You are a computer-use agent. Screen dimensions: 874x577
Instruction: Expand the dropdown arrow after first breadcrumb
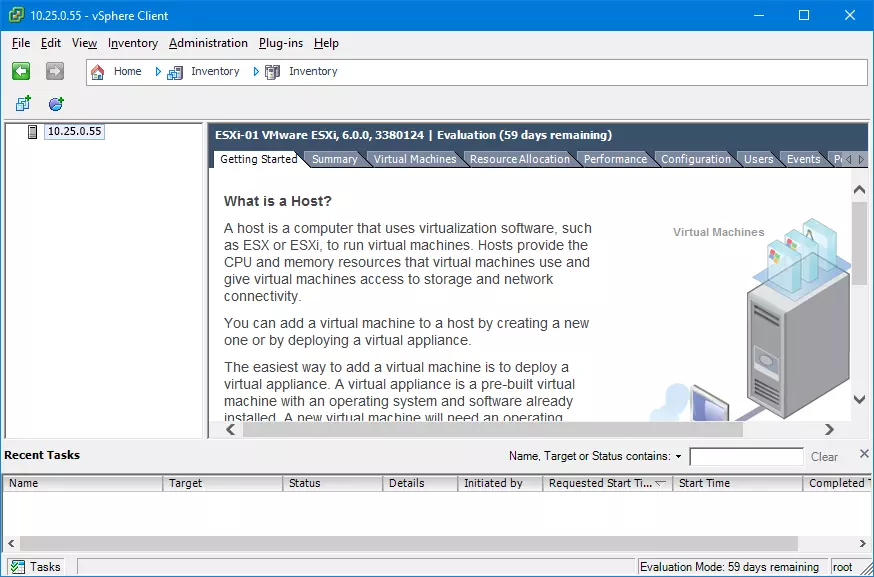pos(158,72)
